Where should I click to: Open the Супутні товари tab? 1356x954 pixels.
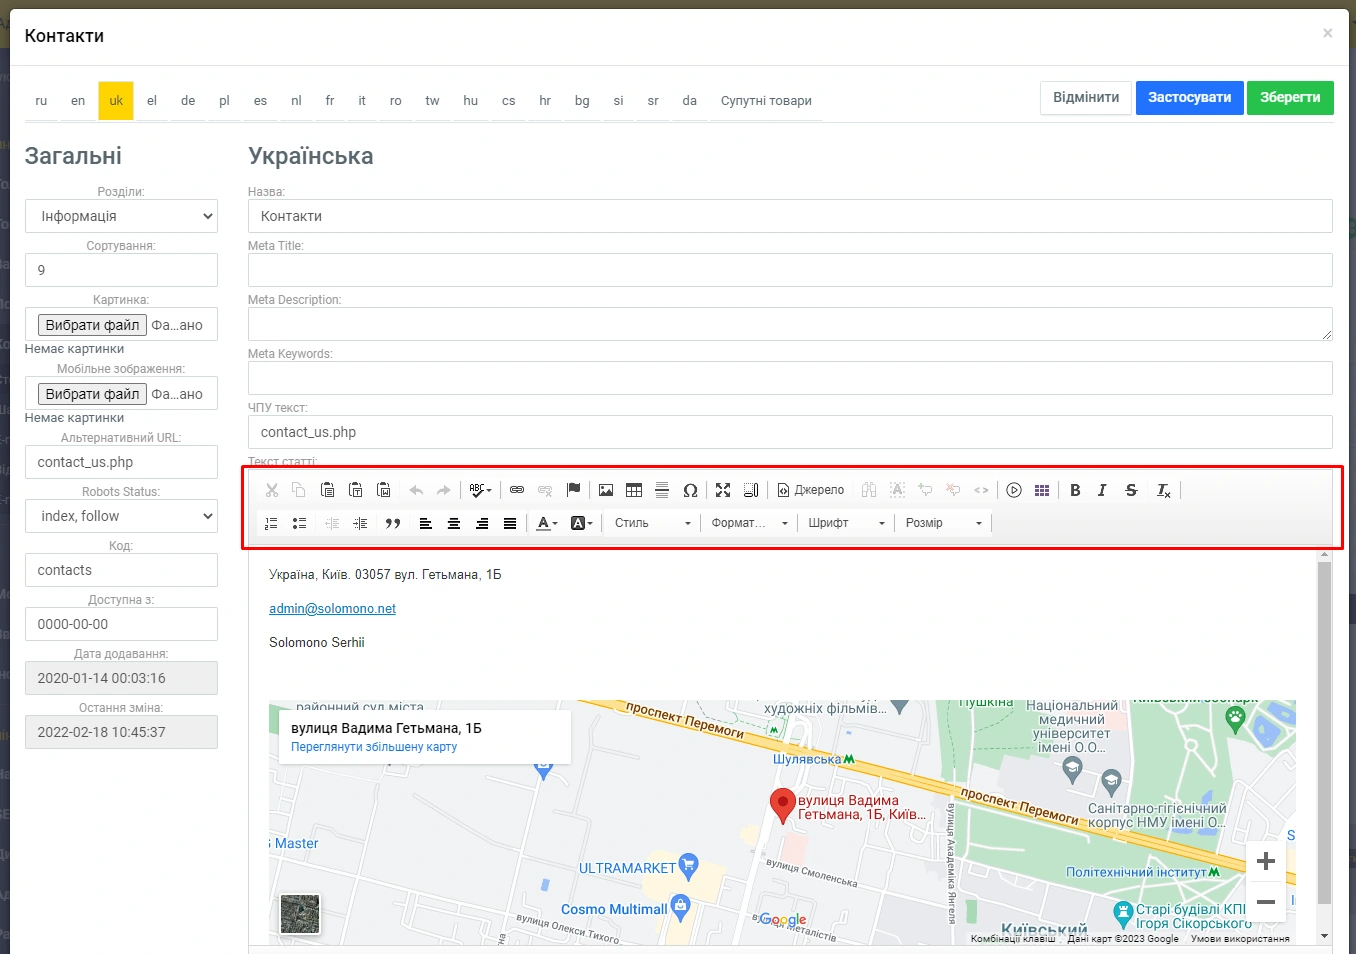[766, 101]
